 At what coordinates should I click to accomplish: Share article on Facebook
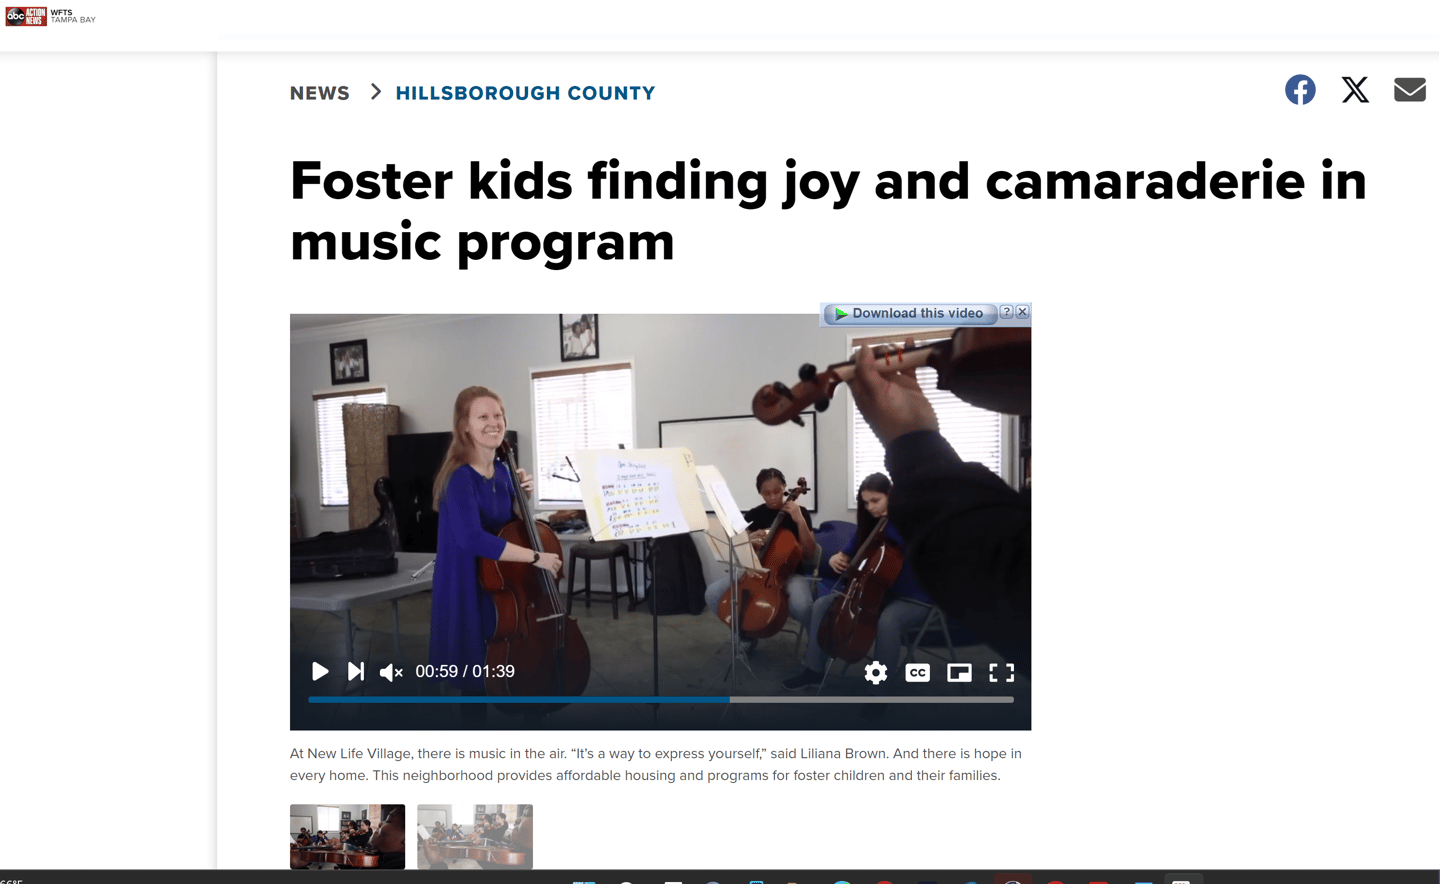tap(1300, 90)
